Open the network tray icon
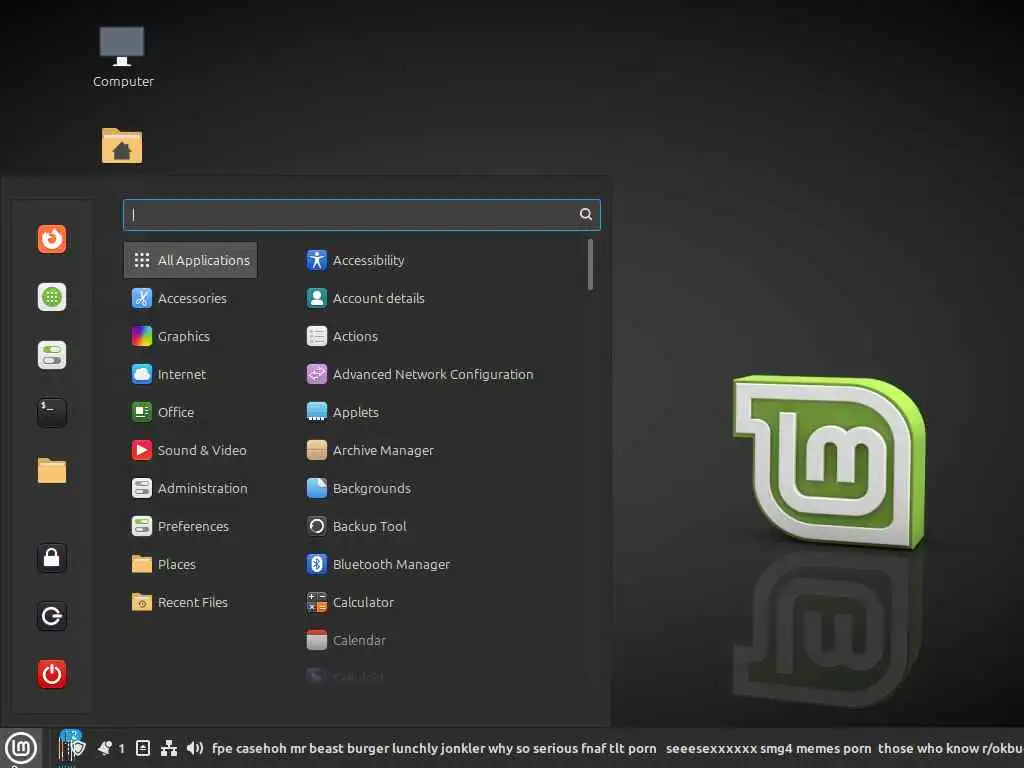 169,748
